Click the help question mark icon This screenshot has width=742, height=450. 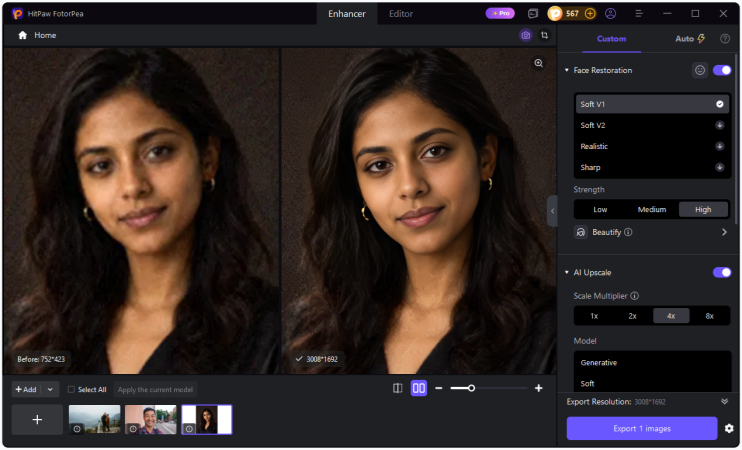click(724, 39)
